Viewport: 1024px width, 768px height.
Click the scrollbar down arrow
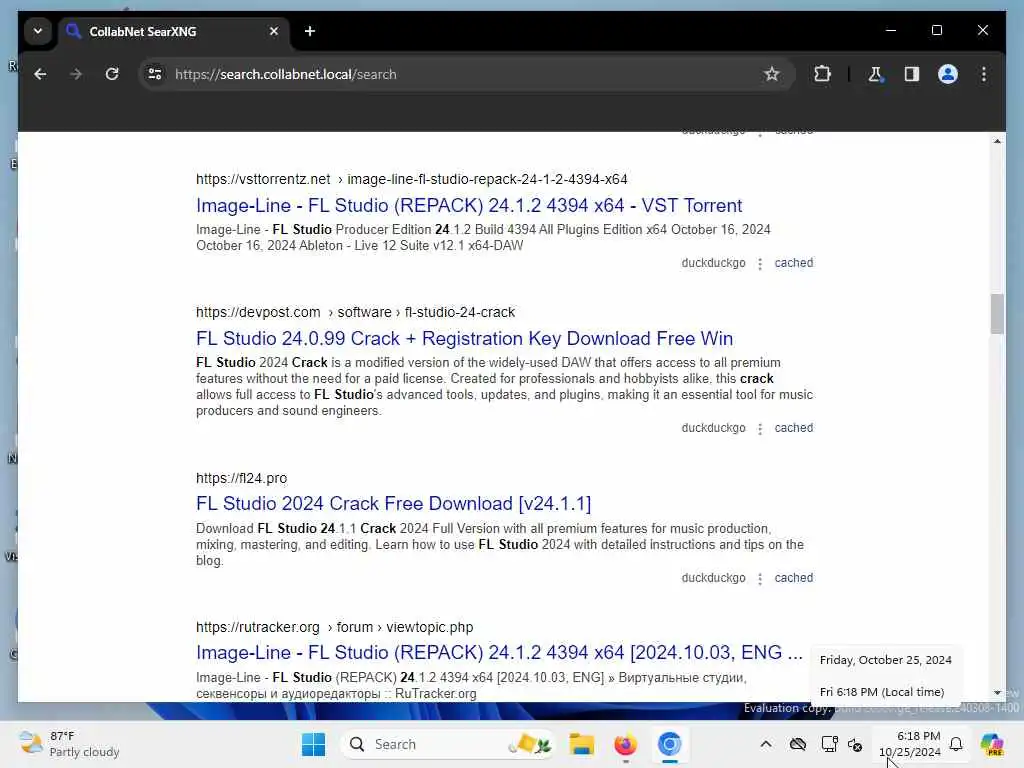(x=997, y=693)
